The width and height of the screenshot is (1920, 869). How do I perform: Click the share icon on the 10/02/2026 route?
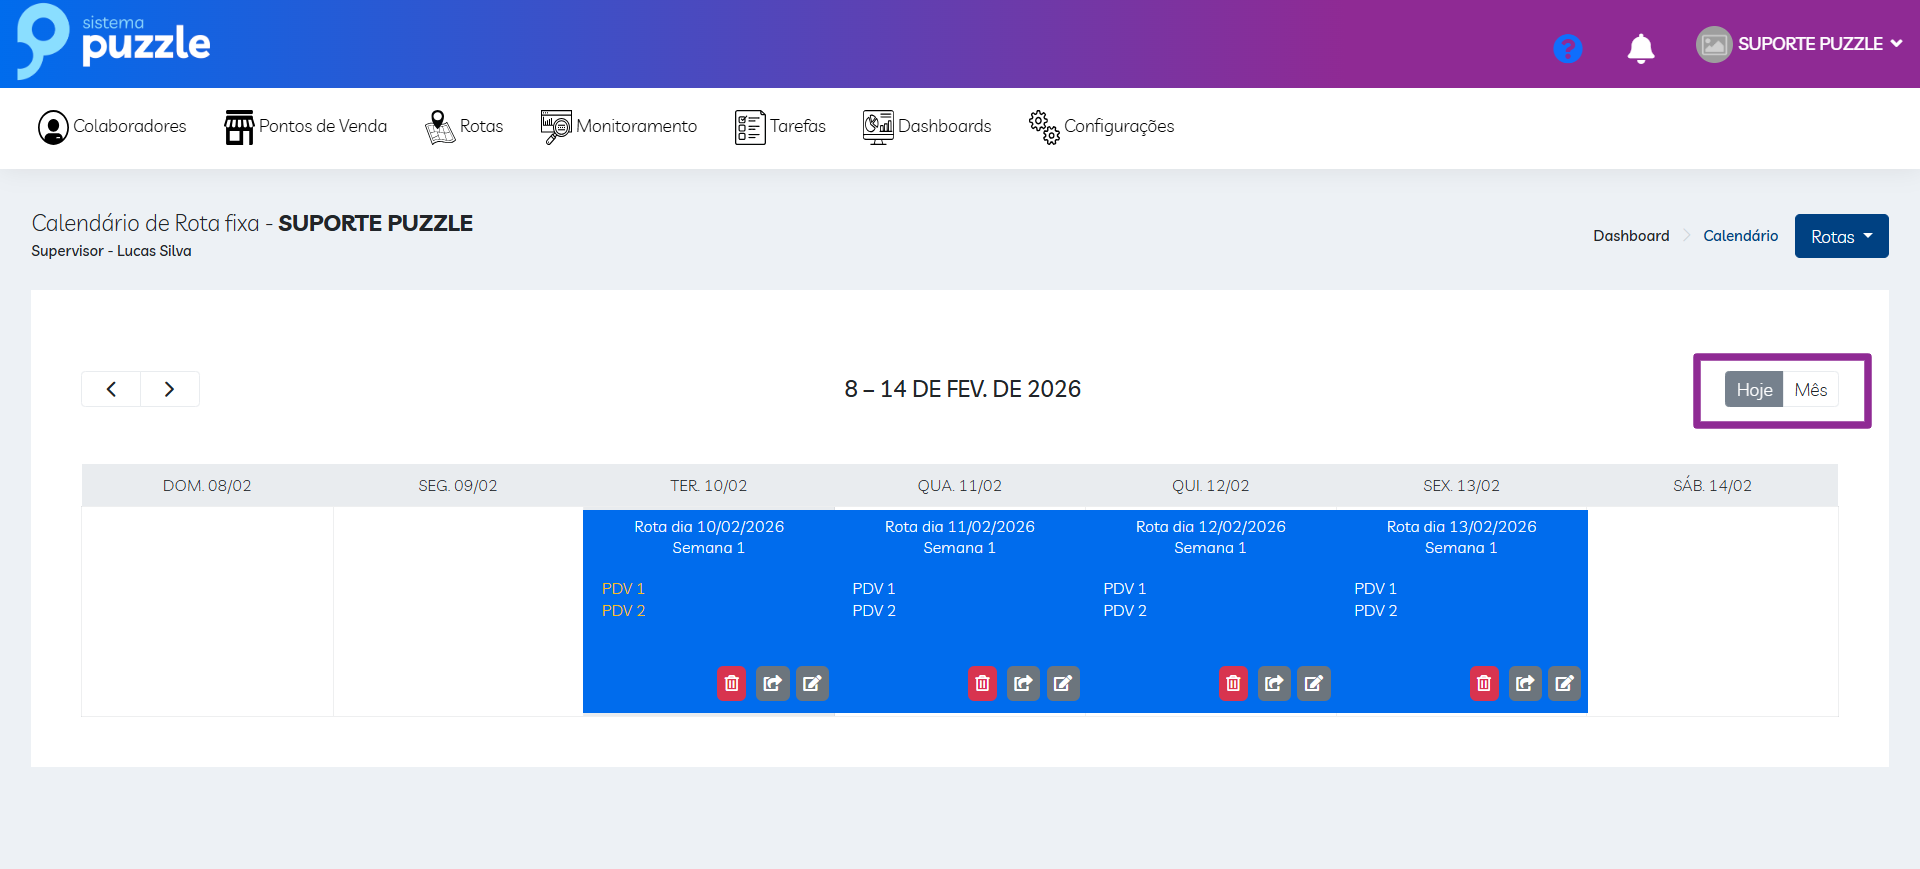pos(772,683)
